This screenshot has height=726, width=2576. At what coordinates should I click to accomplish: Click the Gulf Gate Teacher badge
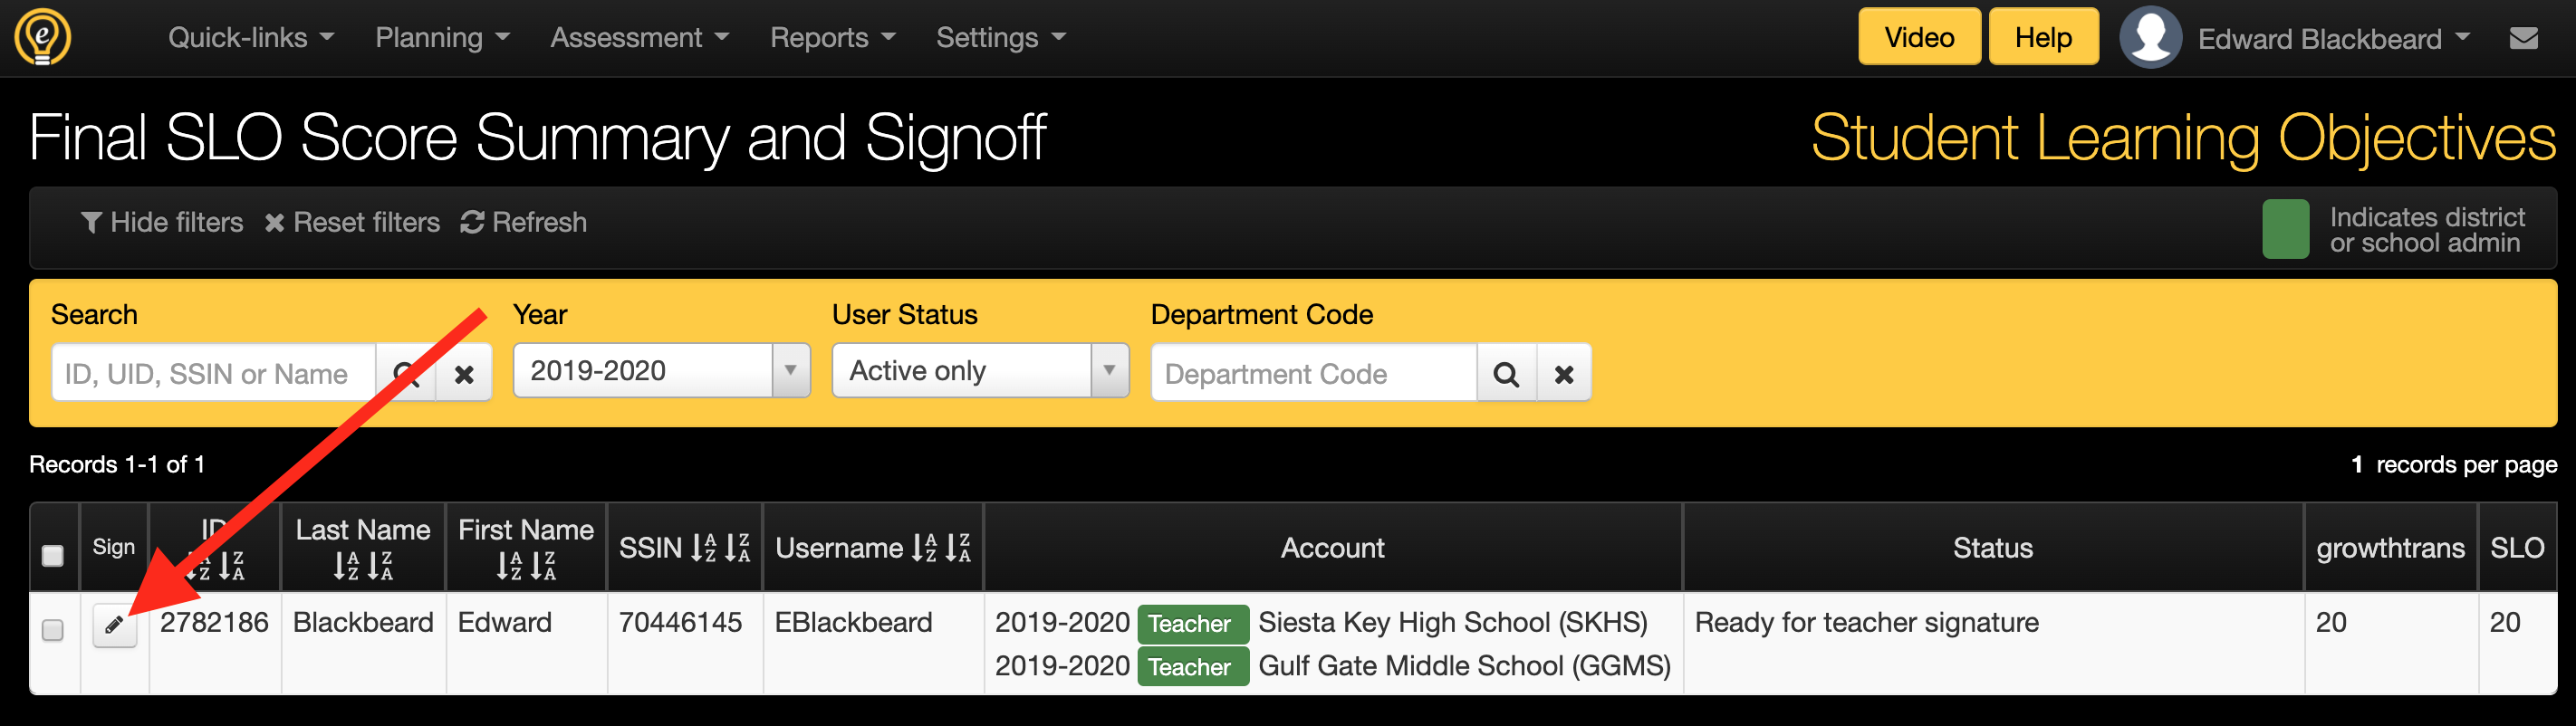(x=1192, y=667)
